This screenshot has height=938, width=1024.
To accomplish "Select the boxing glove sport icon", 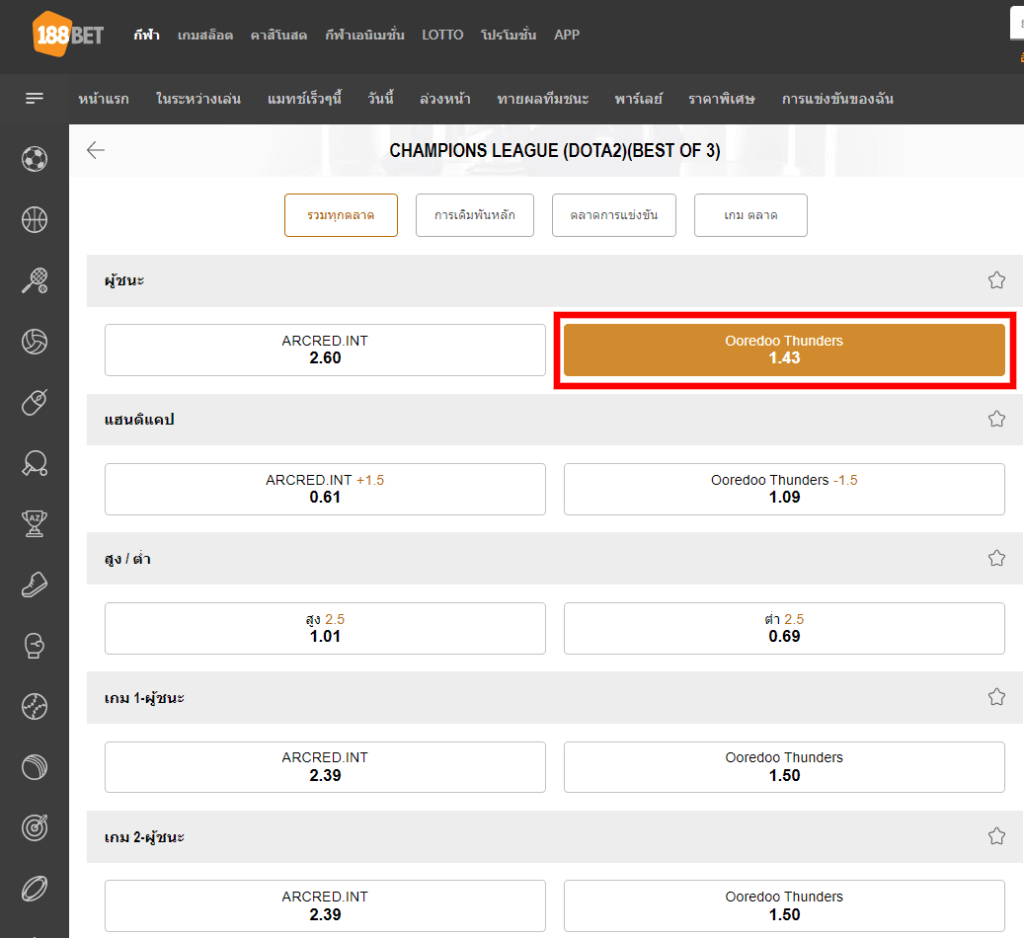I will click(x=34, y=645).
